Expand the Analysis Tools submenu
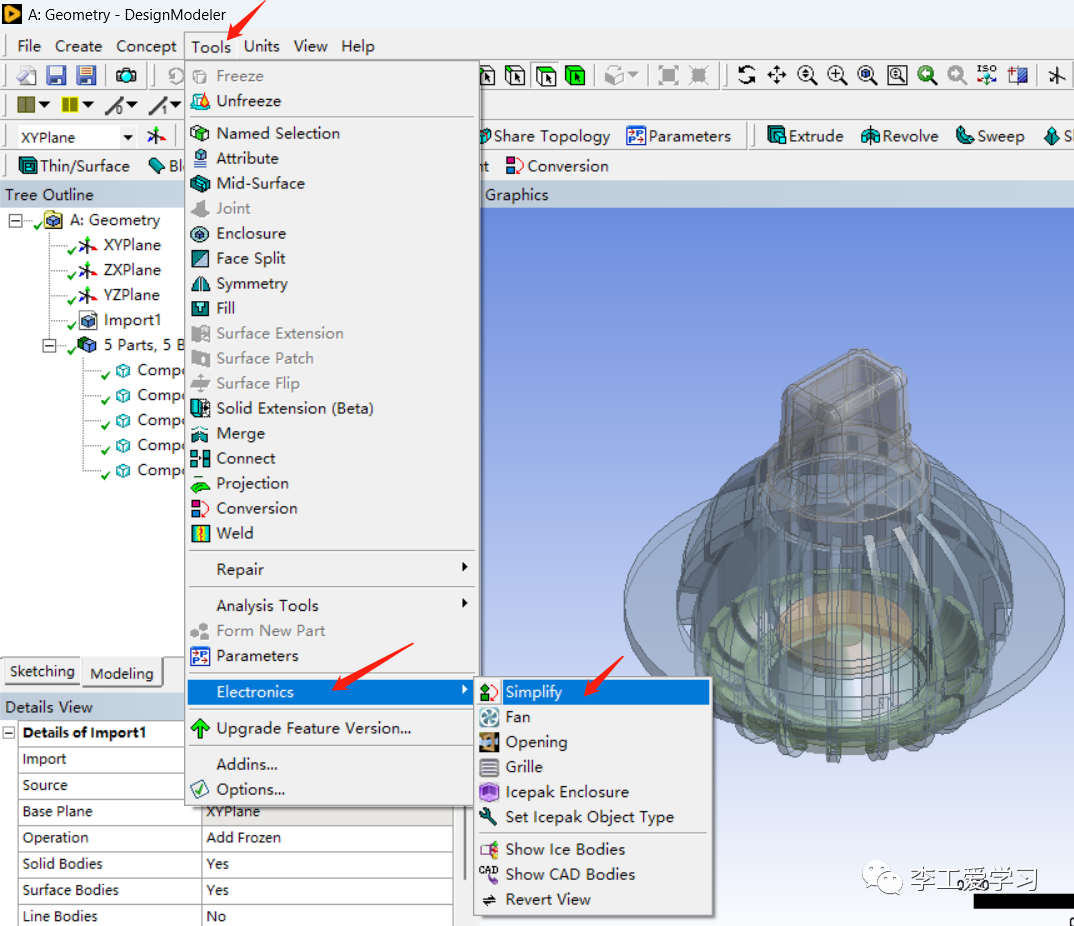The height and width of the screenshot is (926, 1074). click(332, 605)
